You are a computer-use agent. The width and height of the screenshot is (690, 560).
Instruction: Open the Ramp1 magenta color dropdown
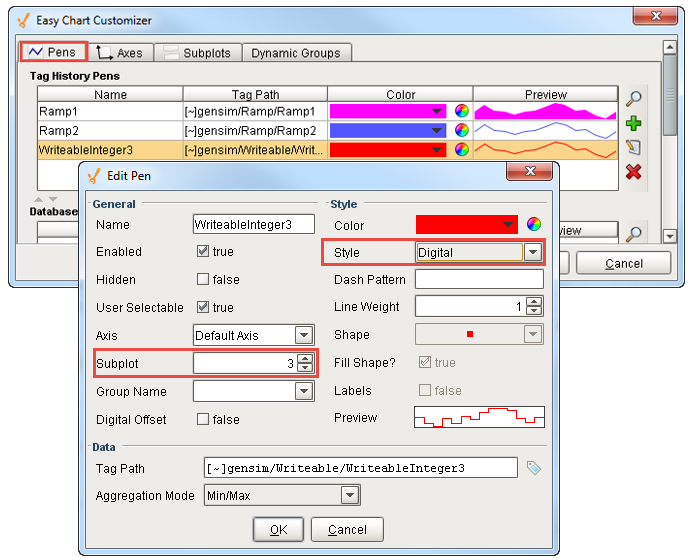[388, 111]
